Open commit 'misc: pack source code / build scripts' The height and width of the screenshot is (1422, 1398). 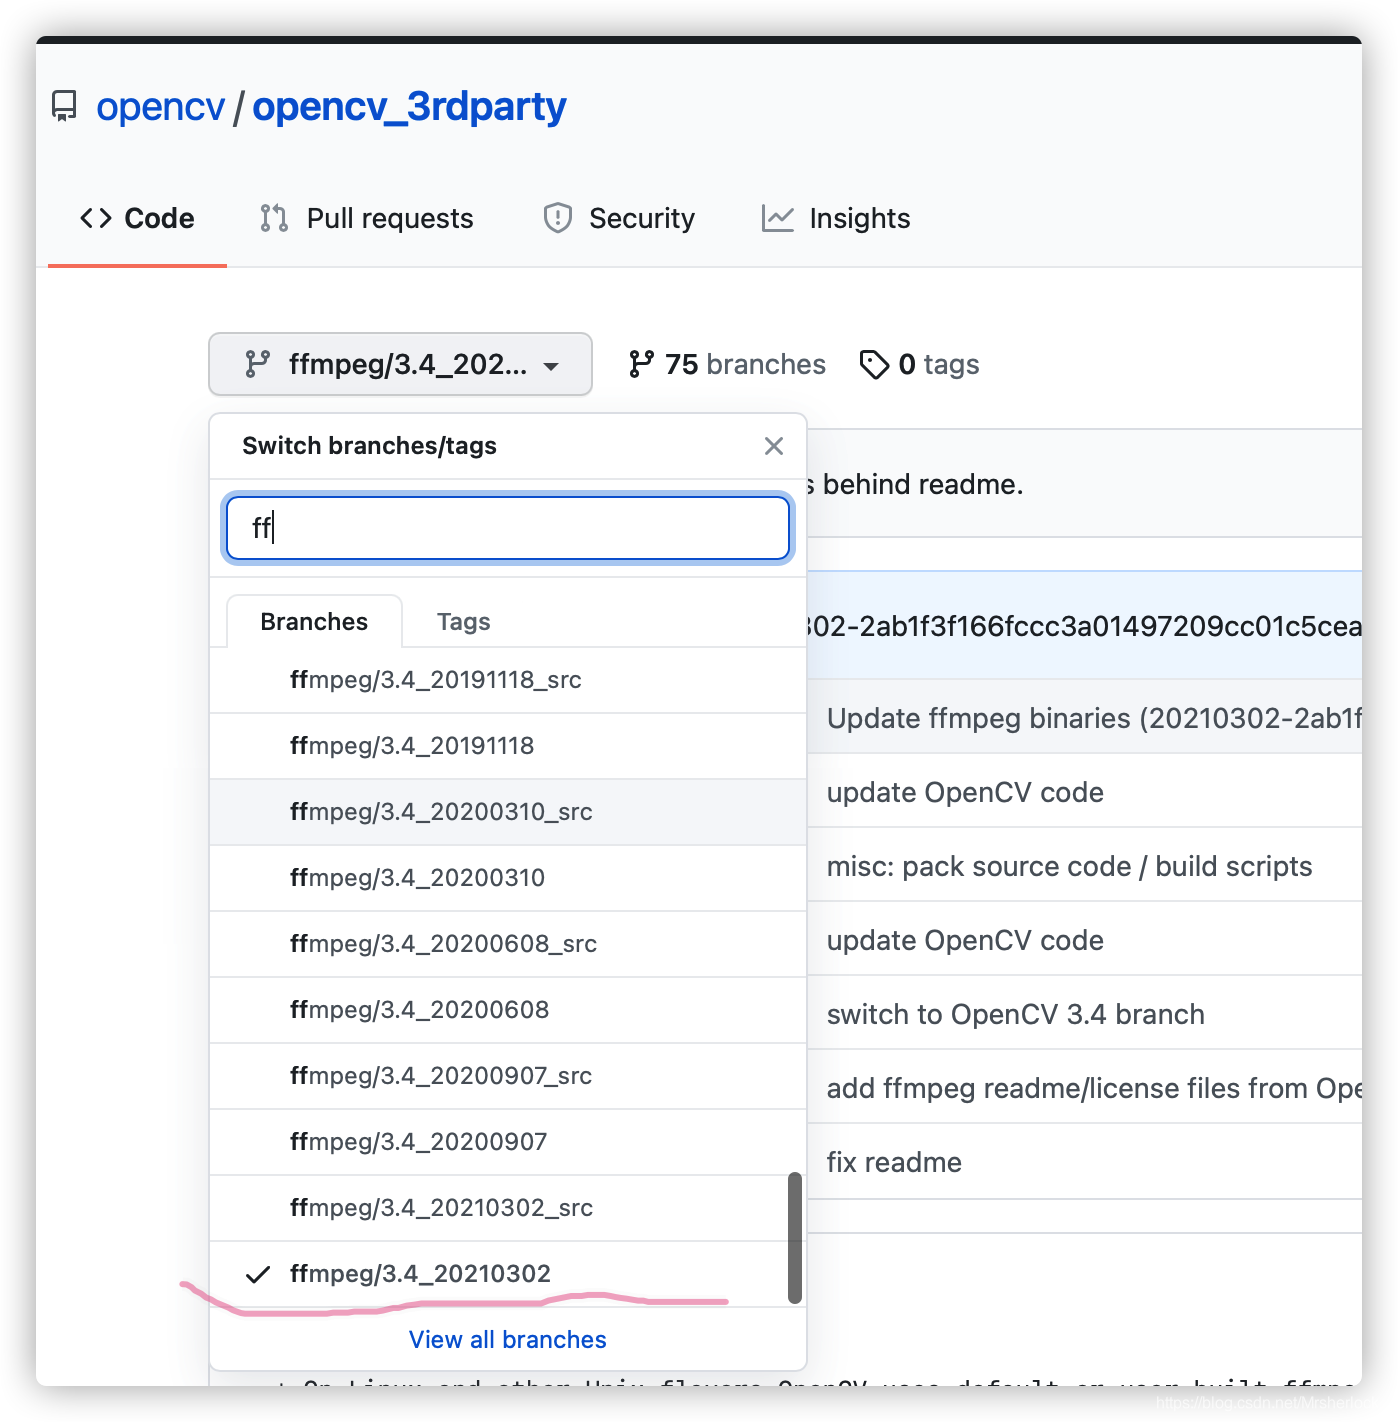[x=1069, y=866]
